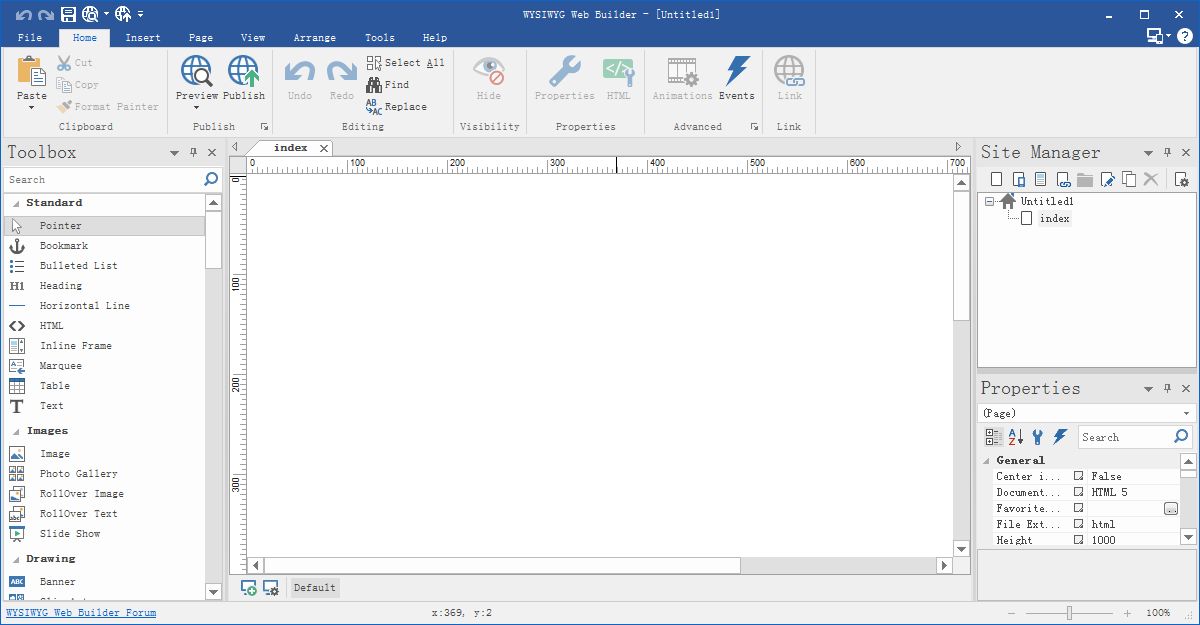
Task: Click the Paste clipboard icon
Action: click(x=31, y=71)
